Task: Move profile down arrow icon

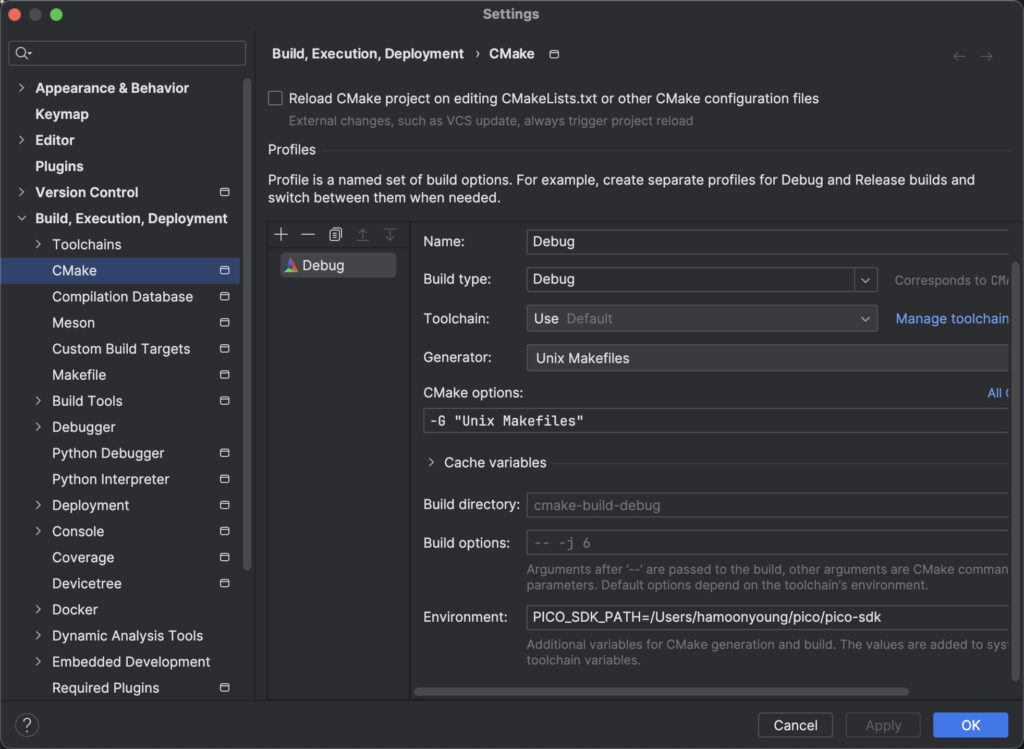Action: [x=390, y=234]
